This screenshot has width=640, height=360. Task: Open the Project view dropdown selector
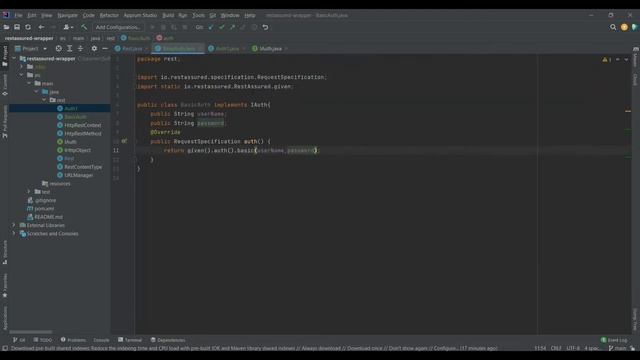pyautogui.click(x=31, y=49)
